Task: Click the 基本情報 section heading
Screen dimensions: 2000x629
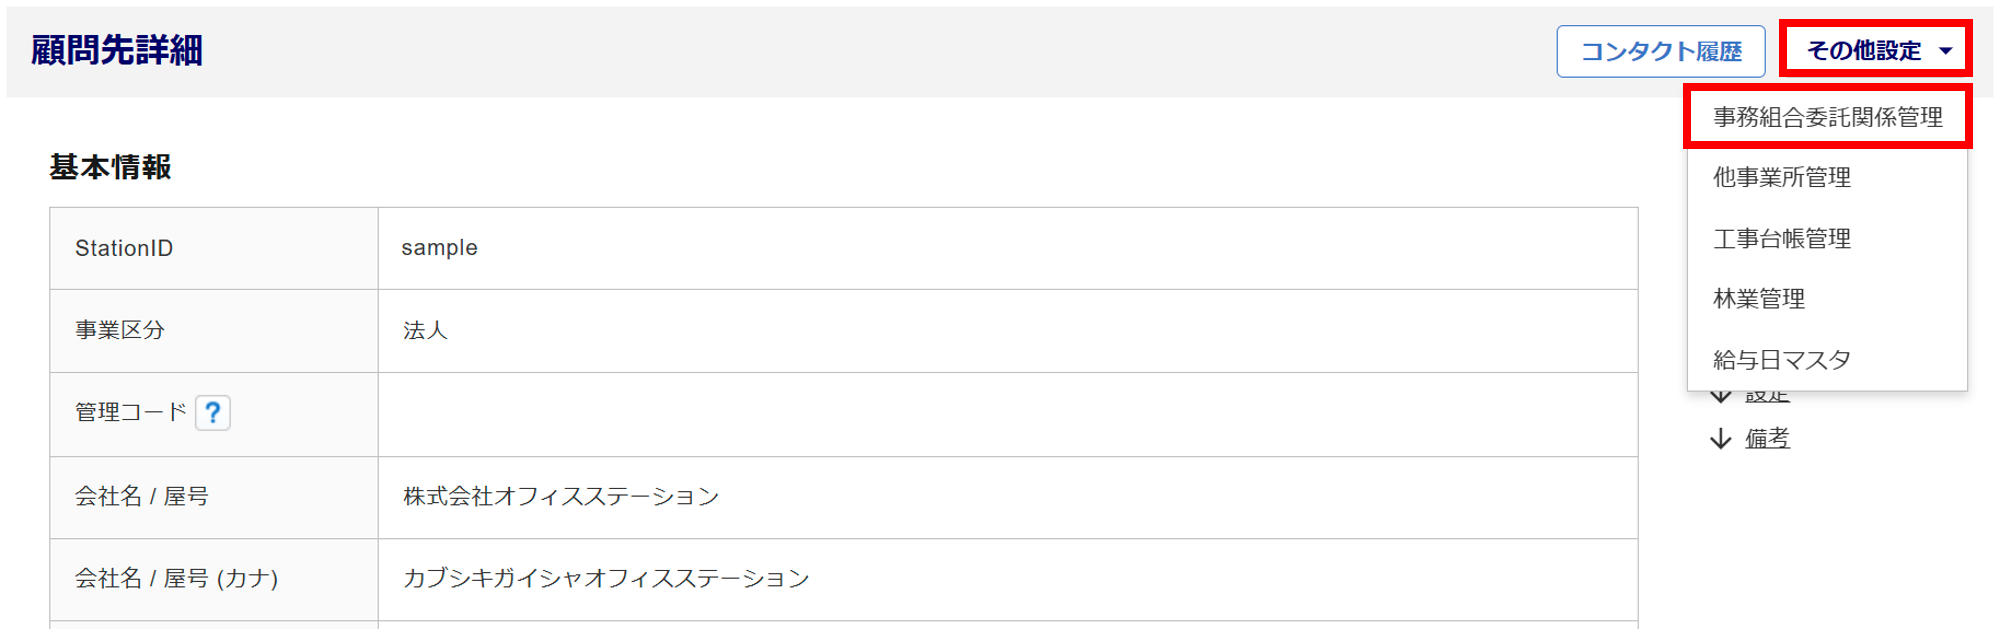Action: [110, 167]
